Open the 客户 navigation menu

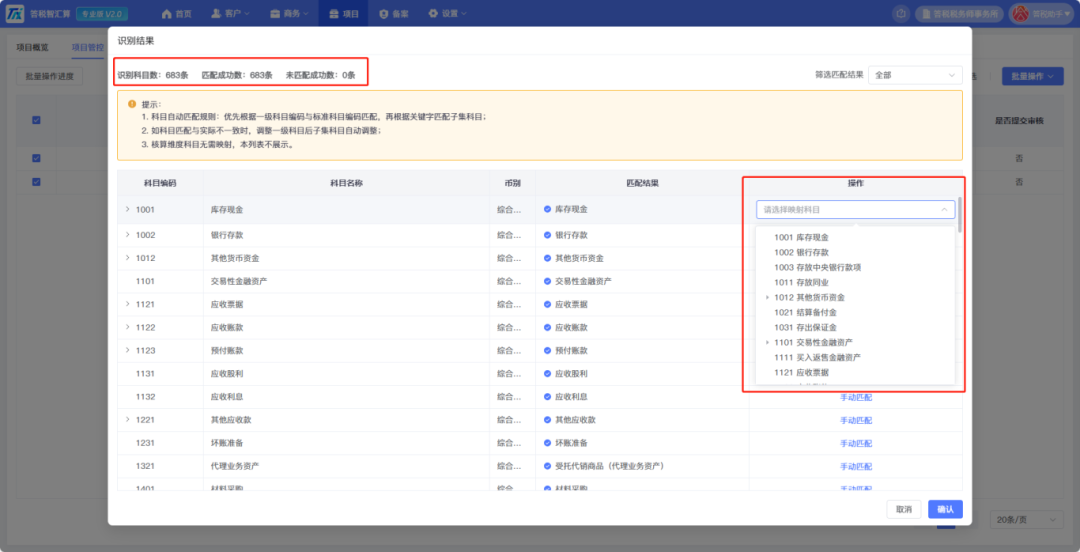click(x=230, y=13)
